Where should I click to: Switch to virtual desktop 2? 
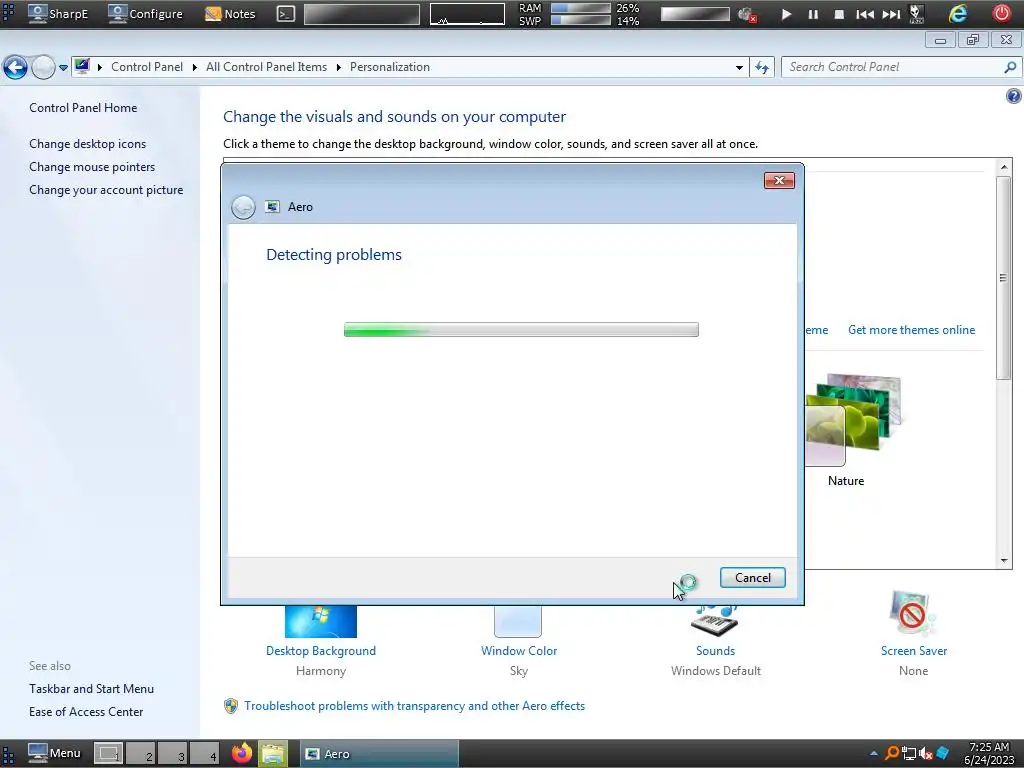pos(140,754)
